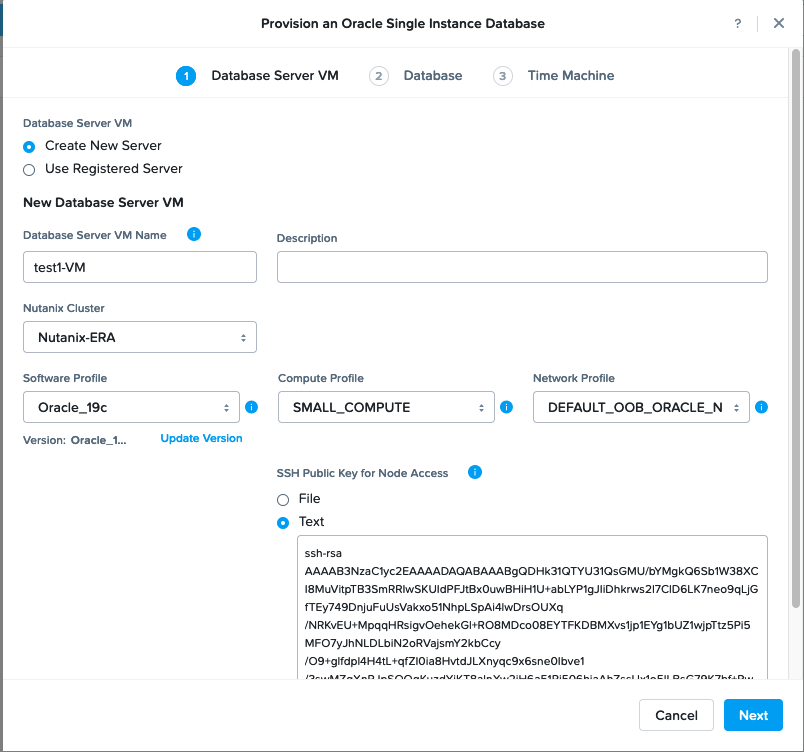Viewport: 804px width, 752px height.
Task: Click the Database Server VM Name field
Action: point(140,267)
